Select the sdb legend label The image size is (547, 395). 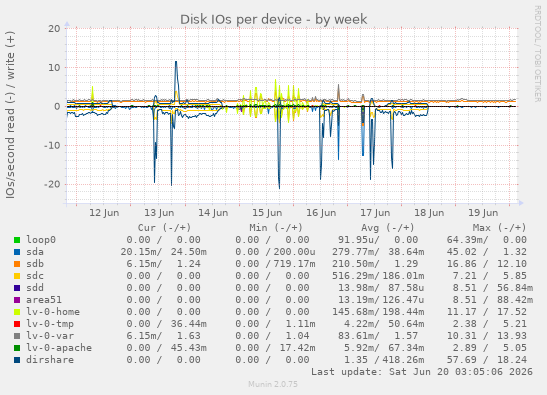pos(35,264)
